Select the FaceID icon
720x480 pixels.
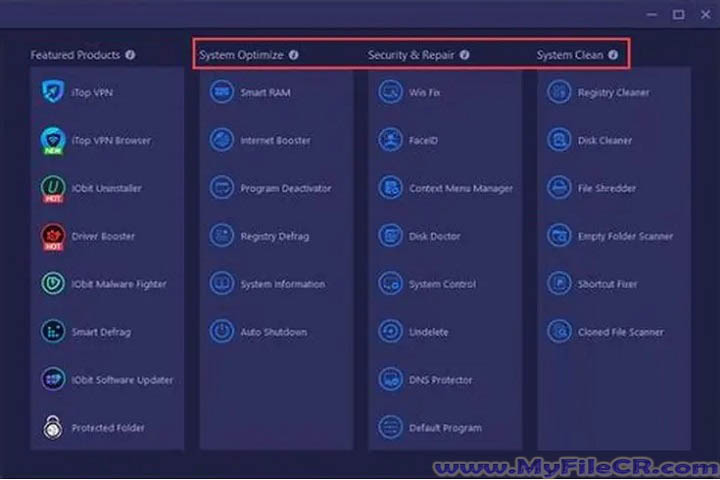390,140
